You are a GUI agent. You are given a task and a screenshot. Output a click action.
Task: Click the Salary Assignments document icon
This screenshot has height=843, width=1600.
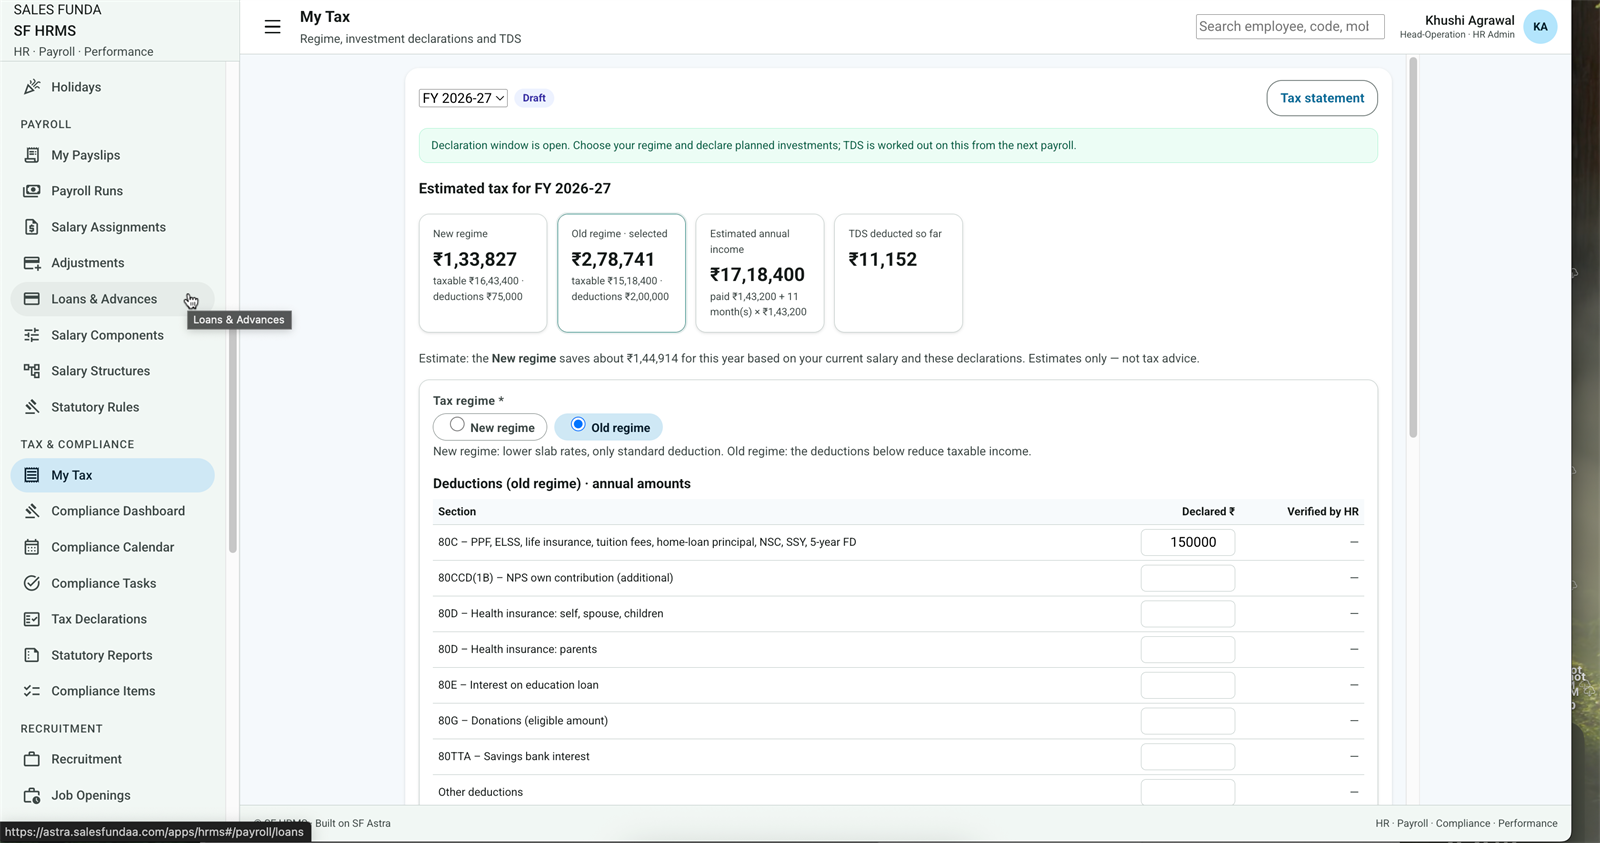click(32, 227)
